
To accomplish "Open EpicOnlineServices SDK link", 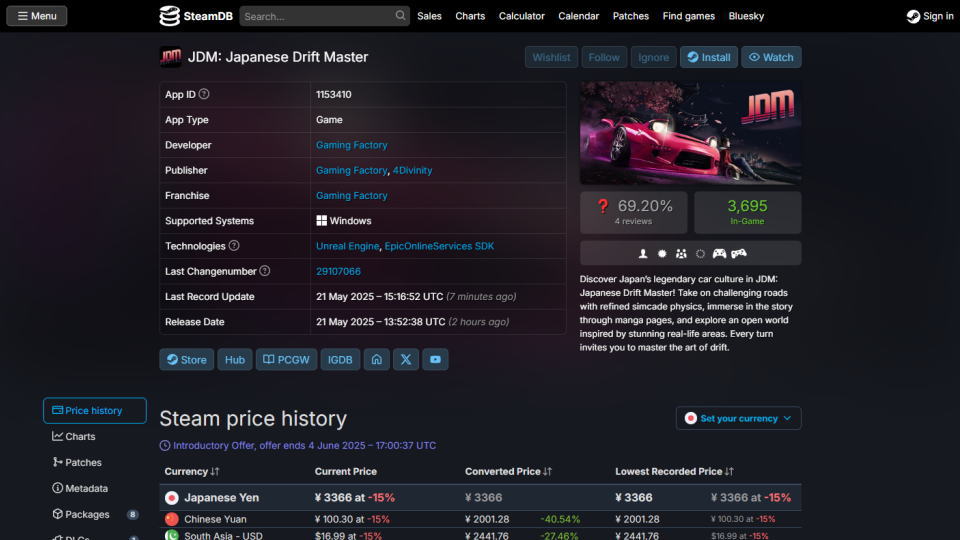I will pyautogui.click(x=439, y=246).
